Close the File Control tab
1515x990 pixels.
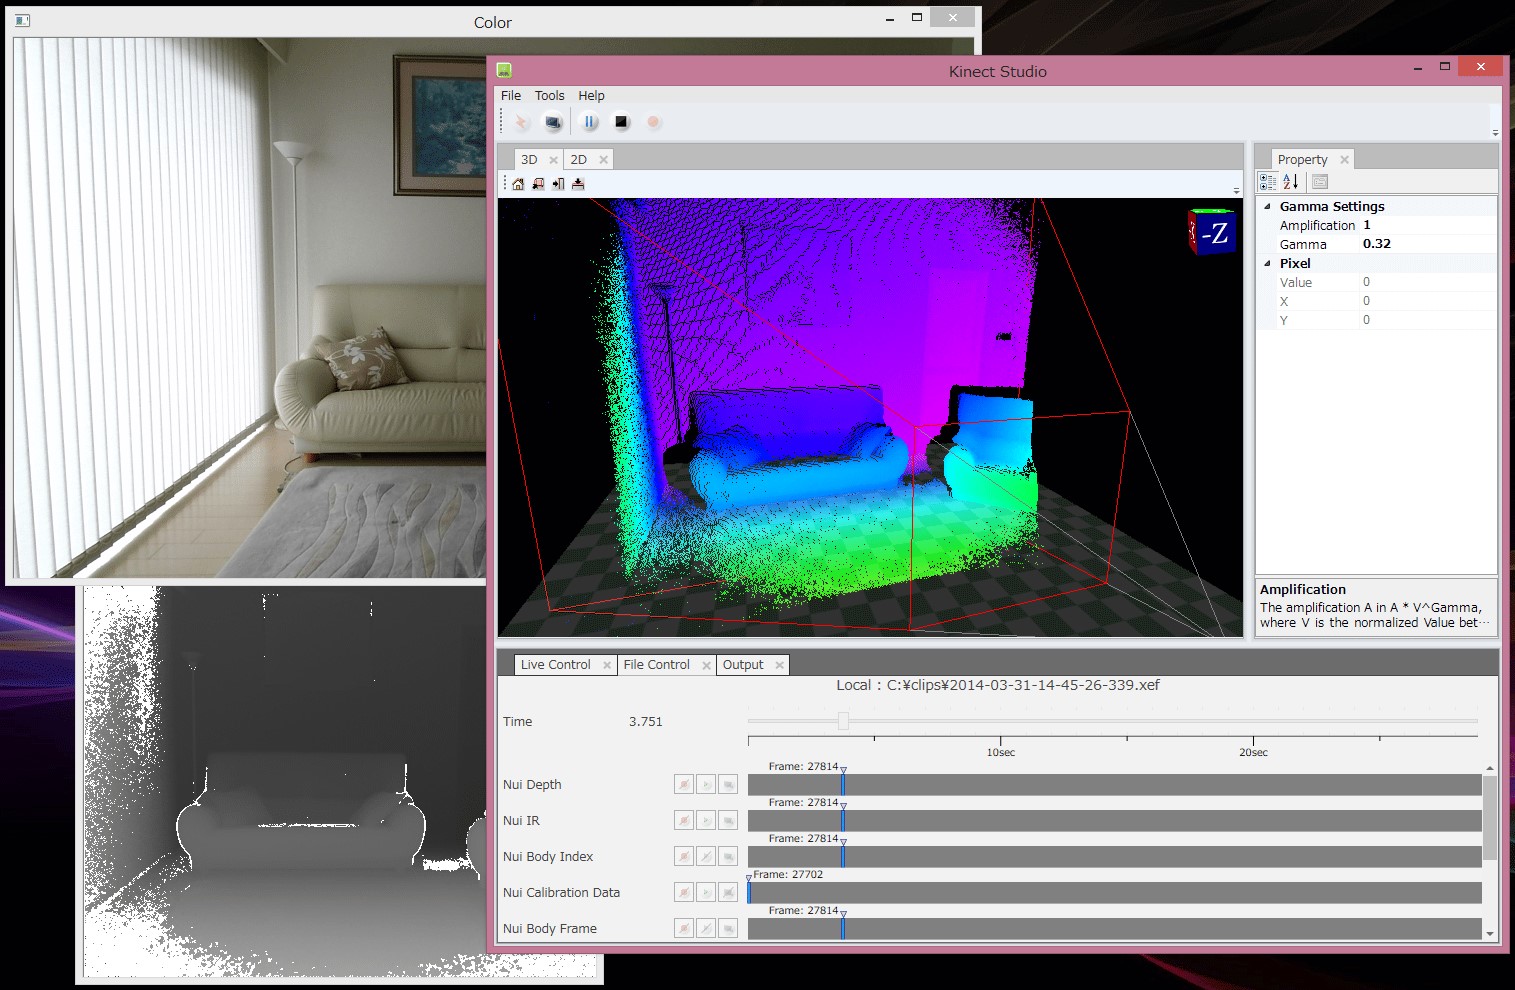(707, 665)
